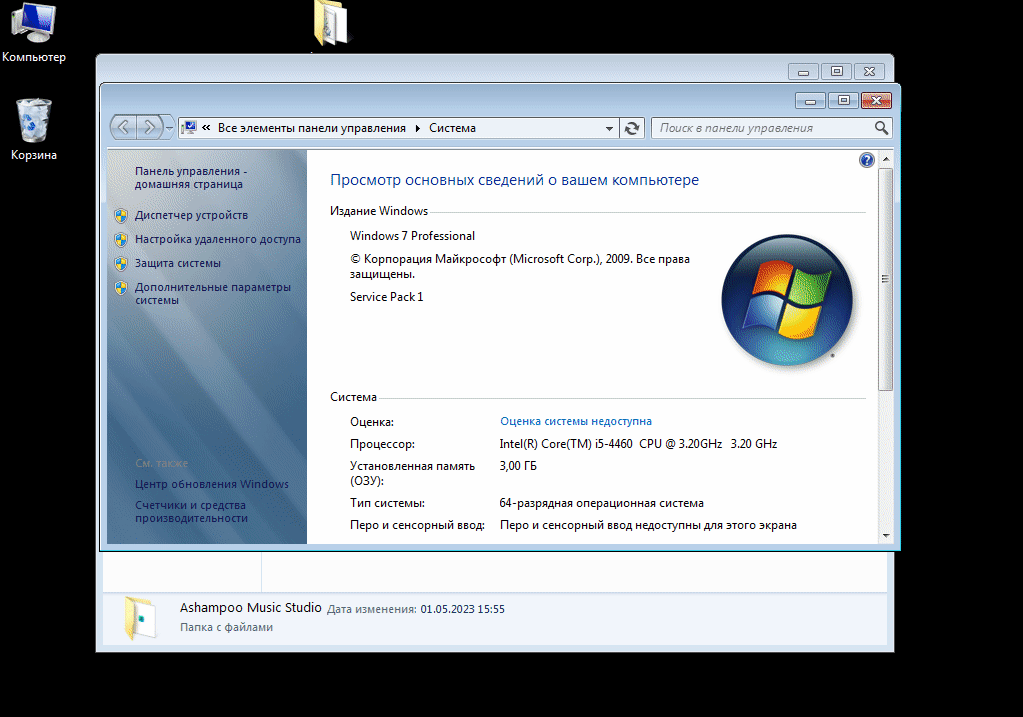Viewport: 1023px width, 717px height.
Task: Click the control panel icon in address bar
Action: (x=189, y=128)
